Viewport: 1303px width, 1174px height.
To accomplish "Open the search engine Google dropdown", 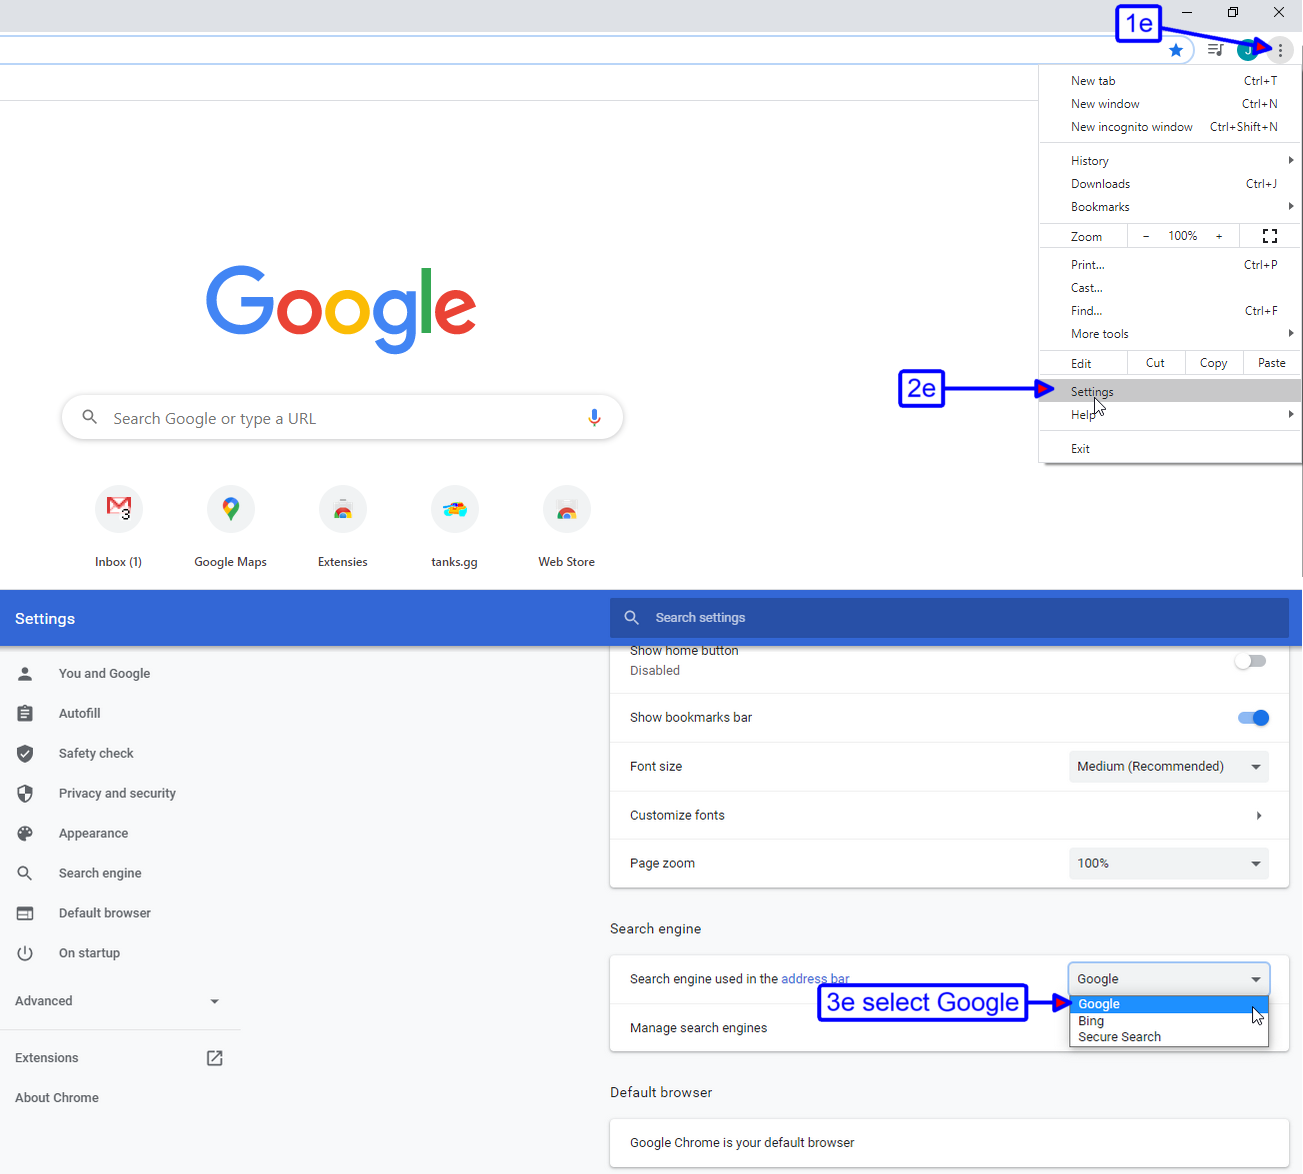I will click(x=1169, y=979).
